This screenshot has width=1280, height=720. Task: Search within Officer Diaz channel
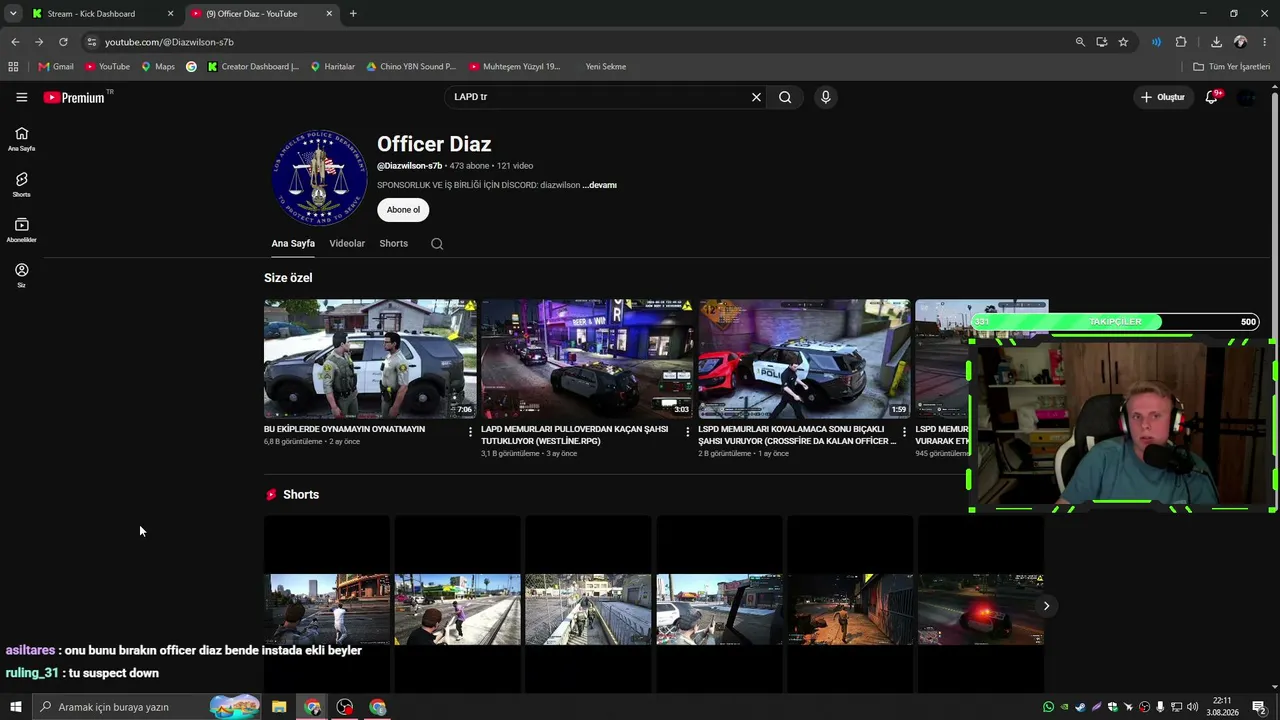437,243
